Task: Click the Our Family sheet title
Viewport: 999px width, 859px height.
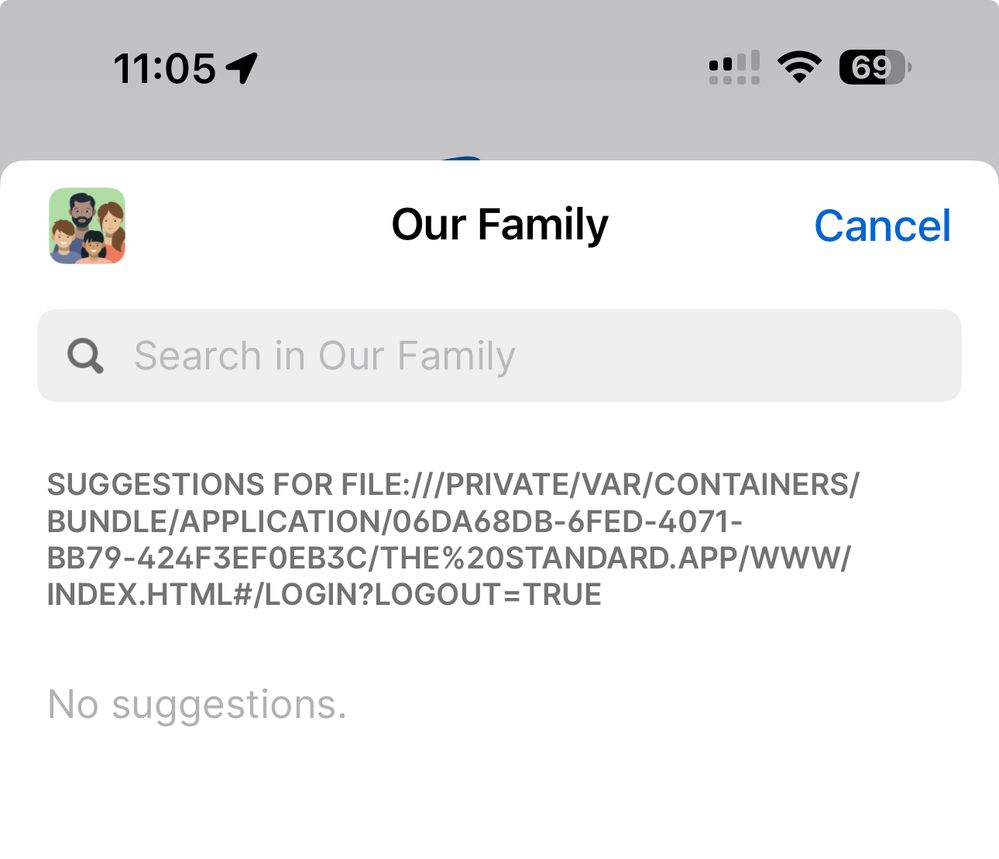Action: tap(499, 225)
